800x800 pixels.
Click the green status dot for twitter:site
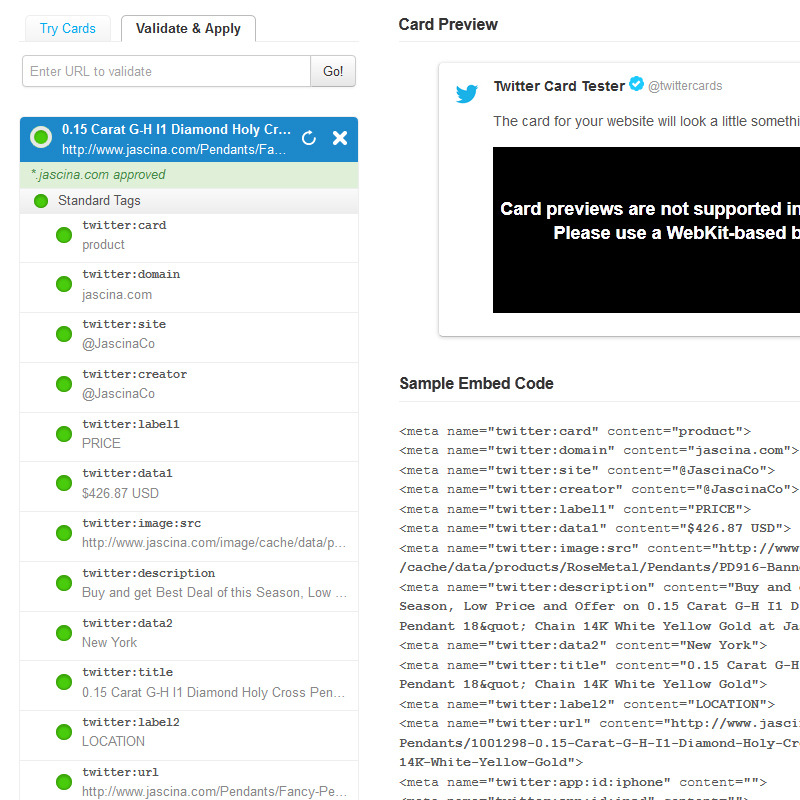(x=64, y=334)
